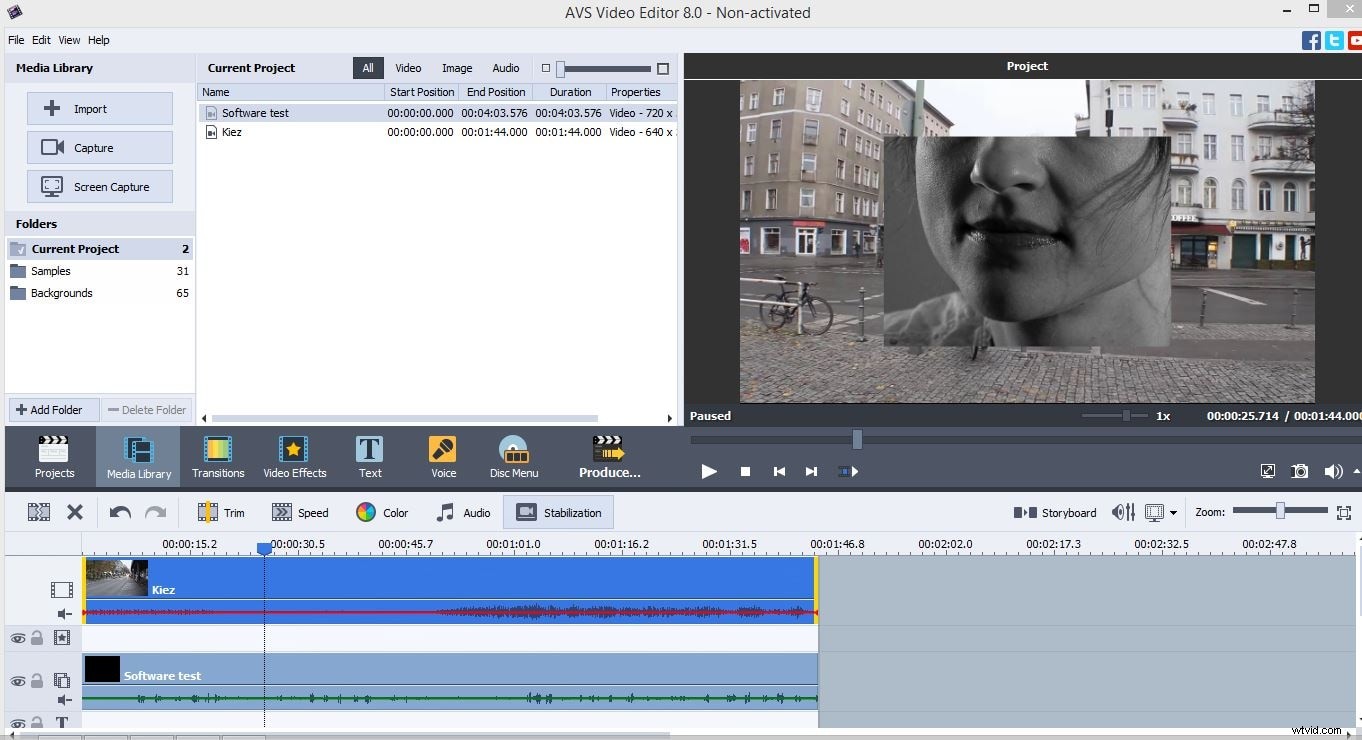1362x740 pixels.
Task: Open the preview display mode dropdown
Action: (x=1171, y=512)
